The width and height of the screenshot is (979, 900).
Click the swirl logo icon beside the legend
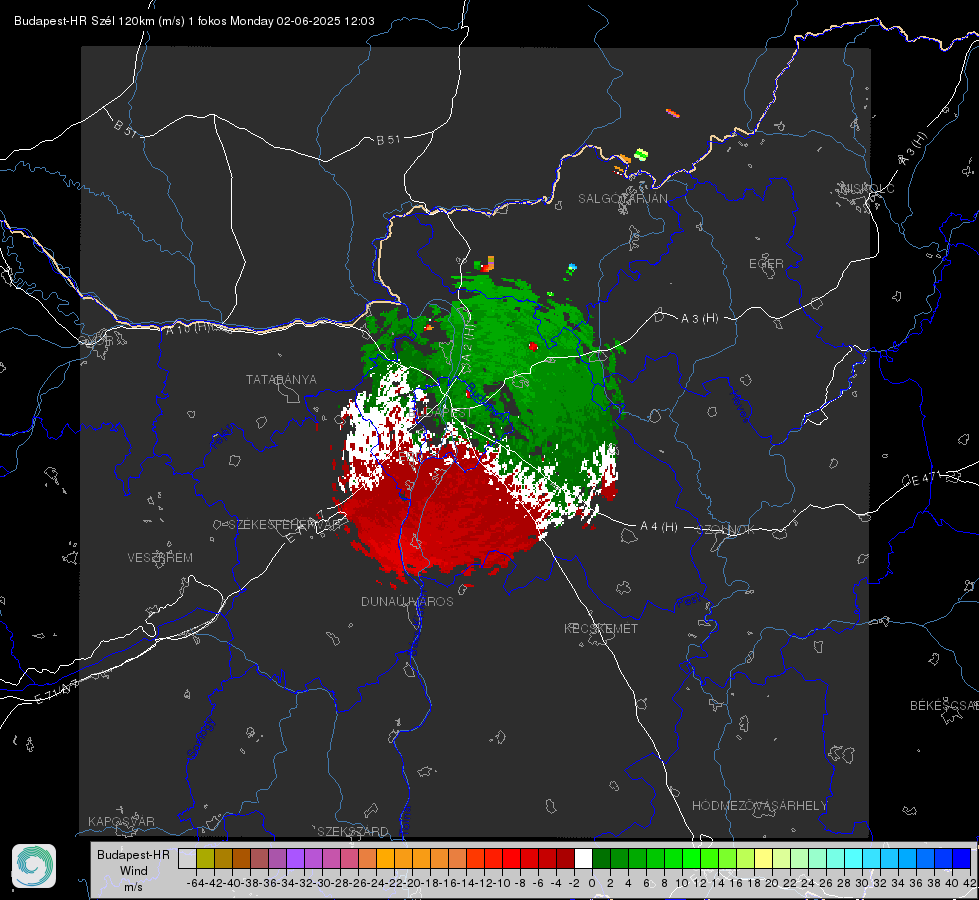(x=34, y=866)
